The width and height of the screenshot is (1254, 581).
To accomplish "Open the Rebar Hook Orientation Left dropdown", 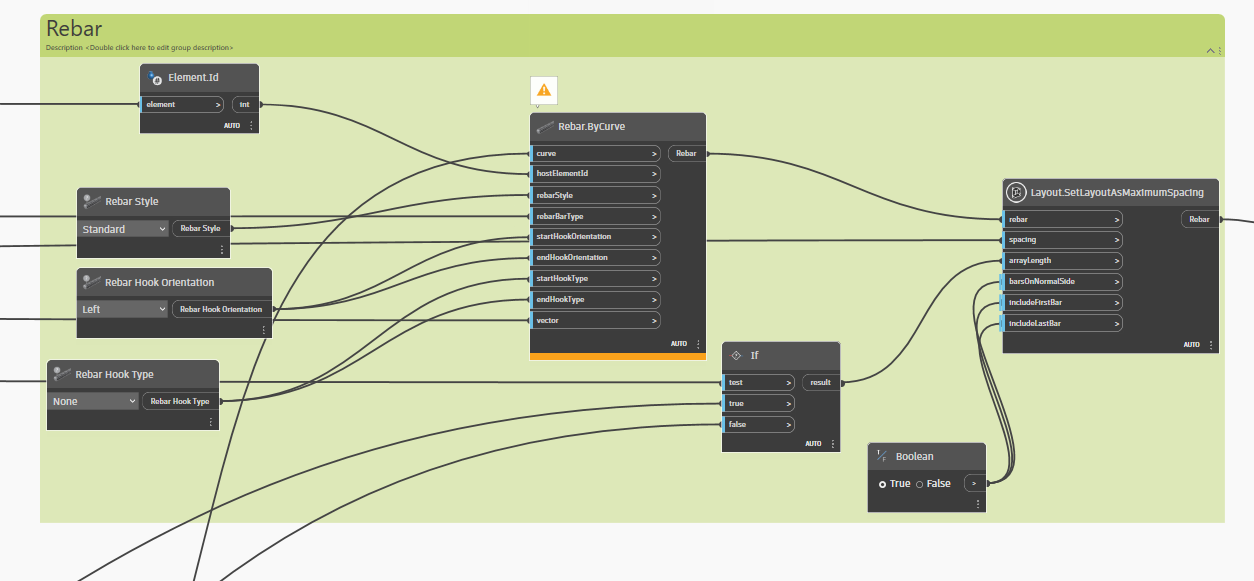I will [124, 309].
